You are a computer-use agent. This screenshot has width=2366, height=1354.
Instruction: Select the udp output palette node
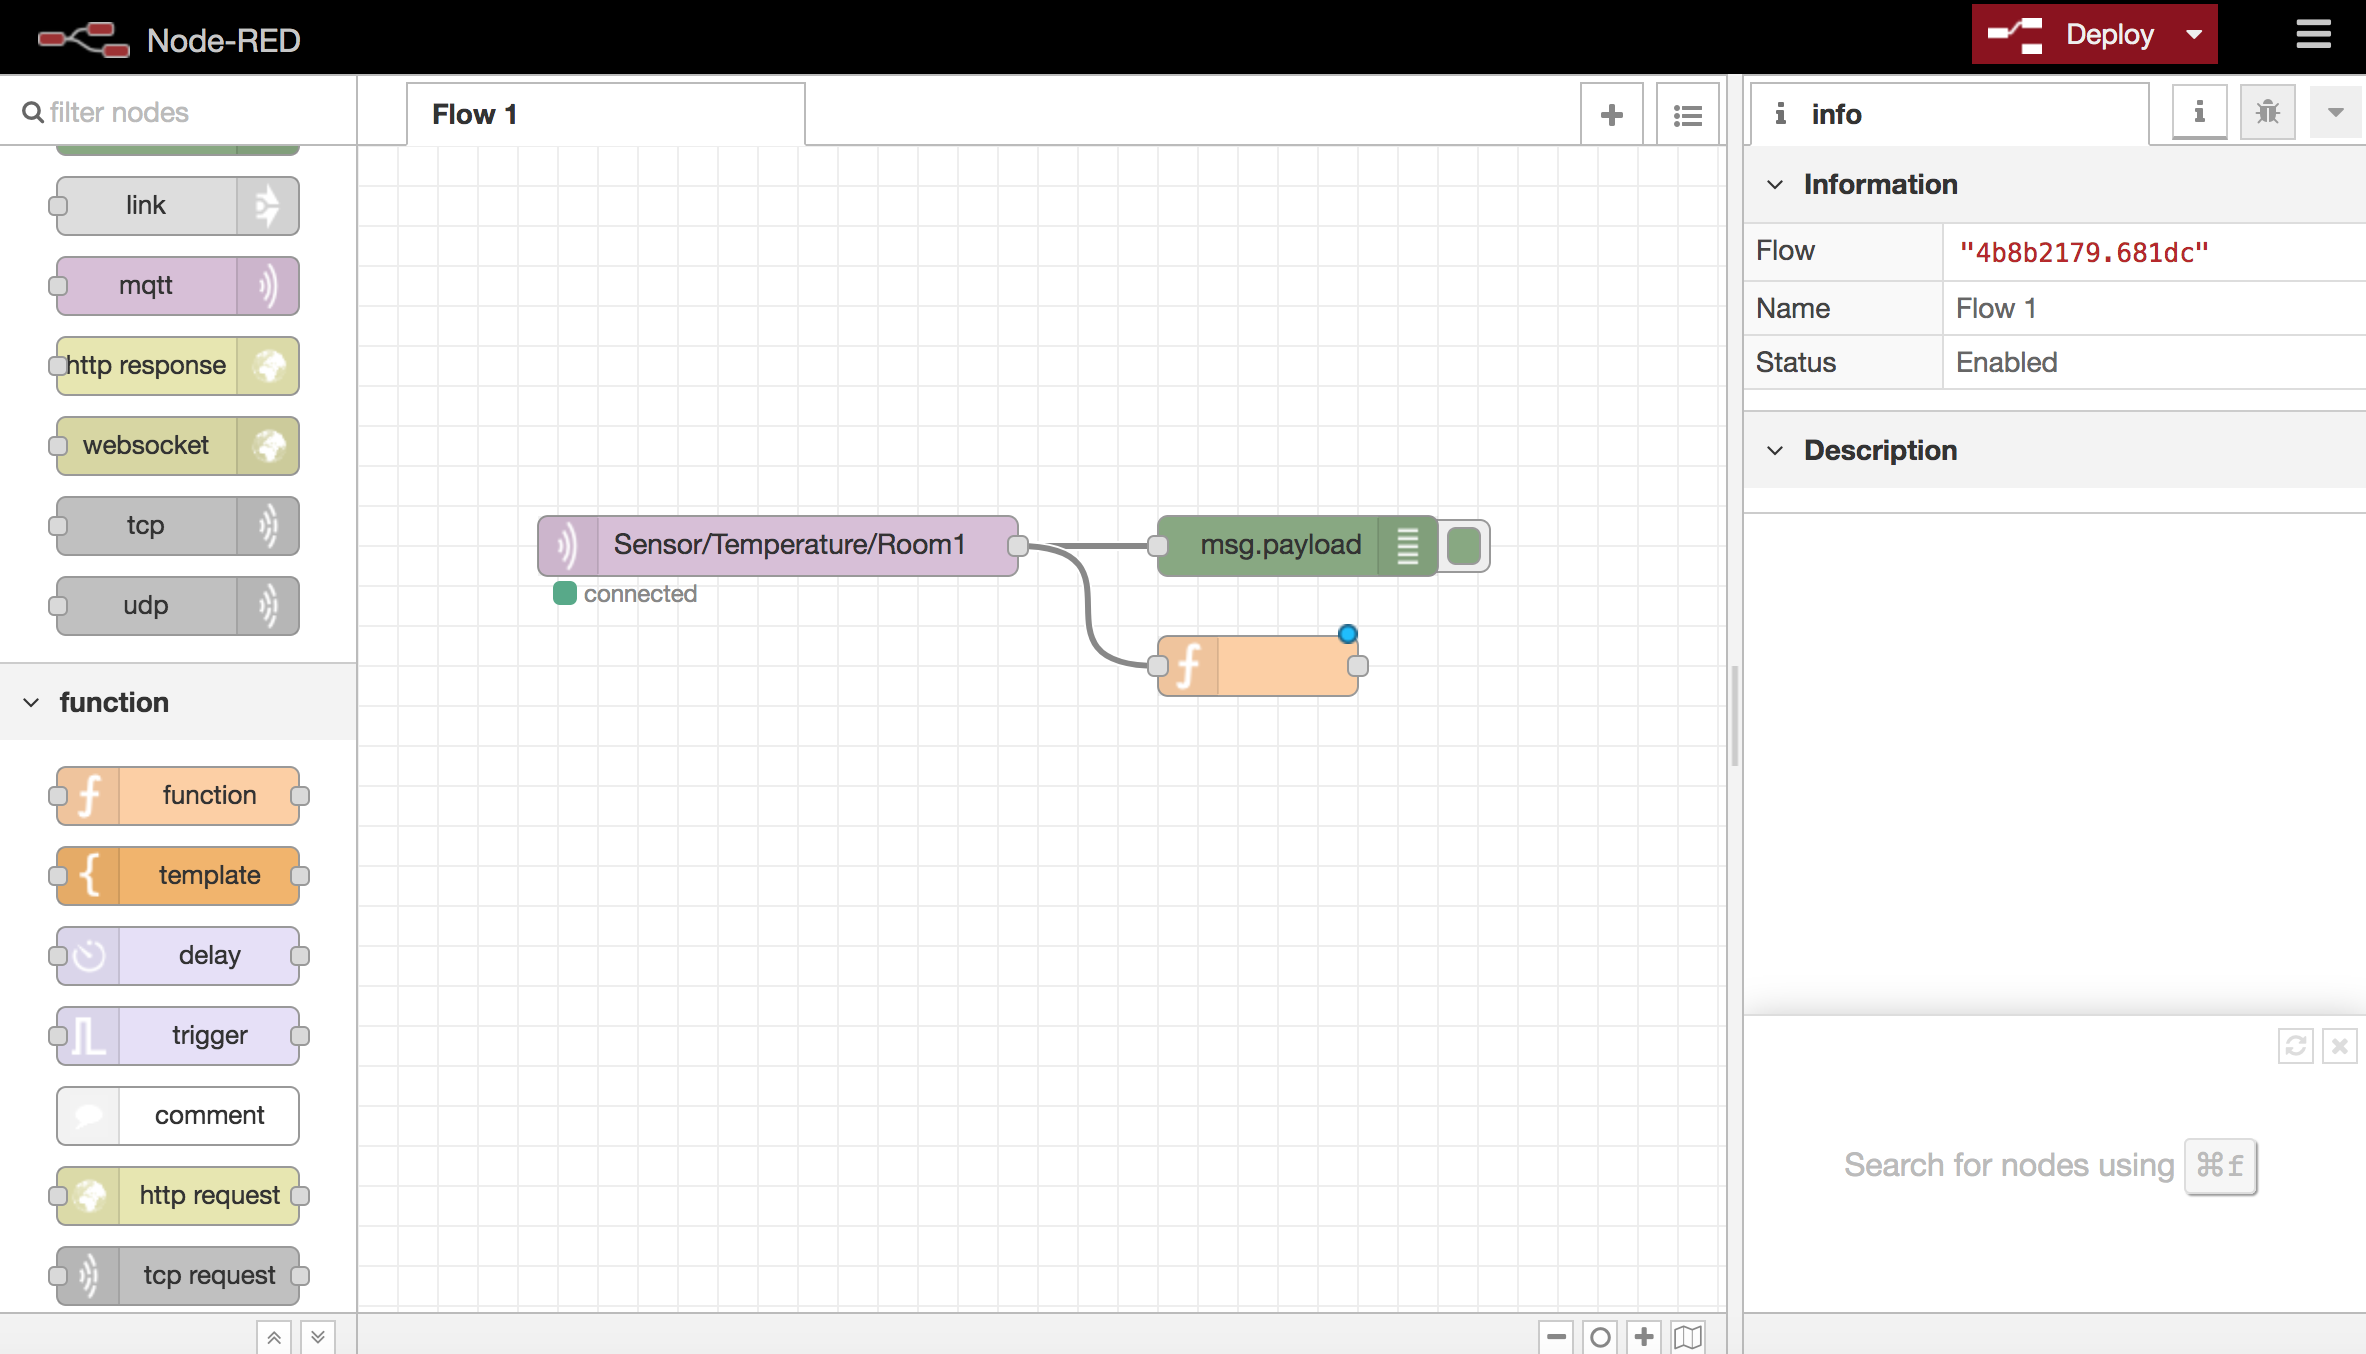[x=178, y=606]
